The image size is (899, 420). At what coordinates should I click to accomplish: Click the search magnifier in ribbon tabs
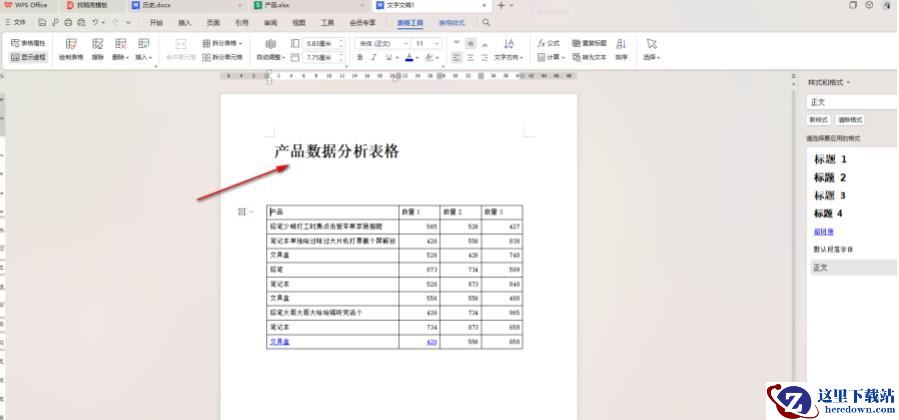[x=486, y=22]
